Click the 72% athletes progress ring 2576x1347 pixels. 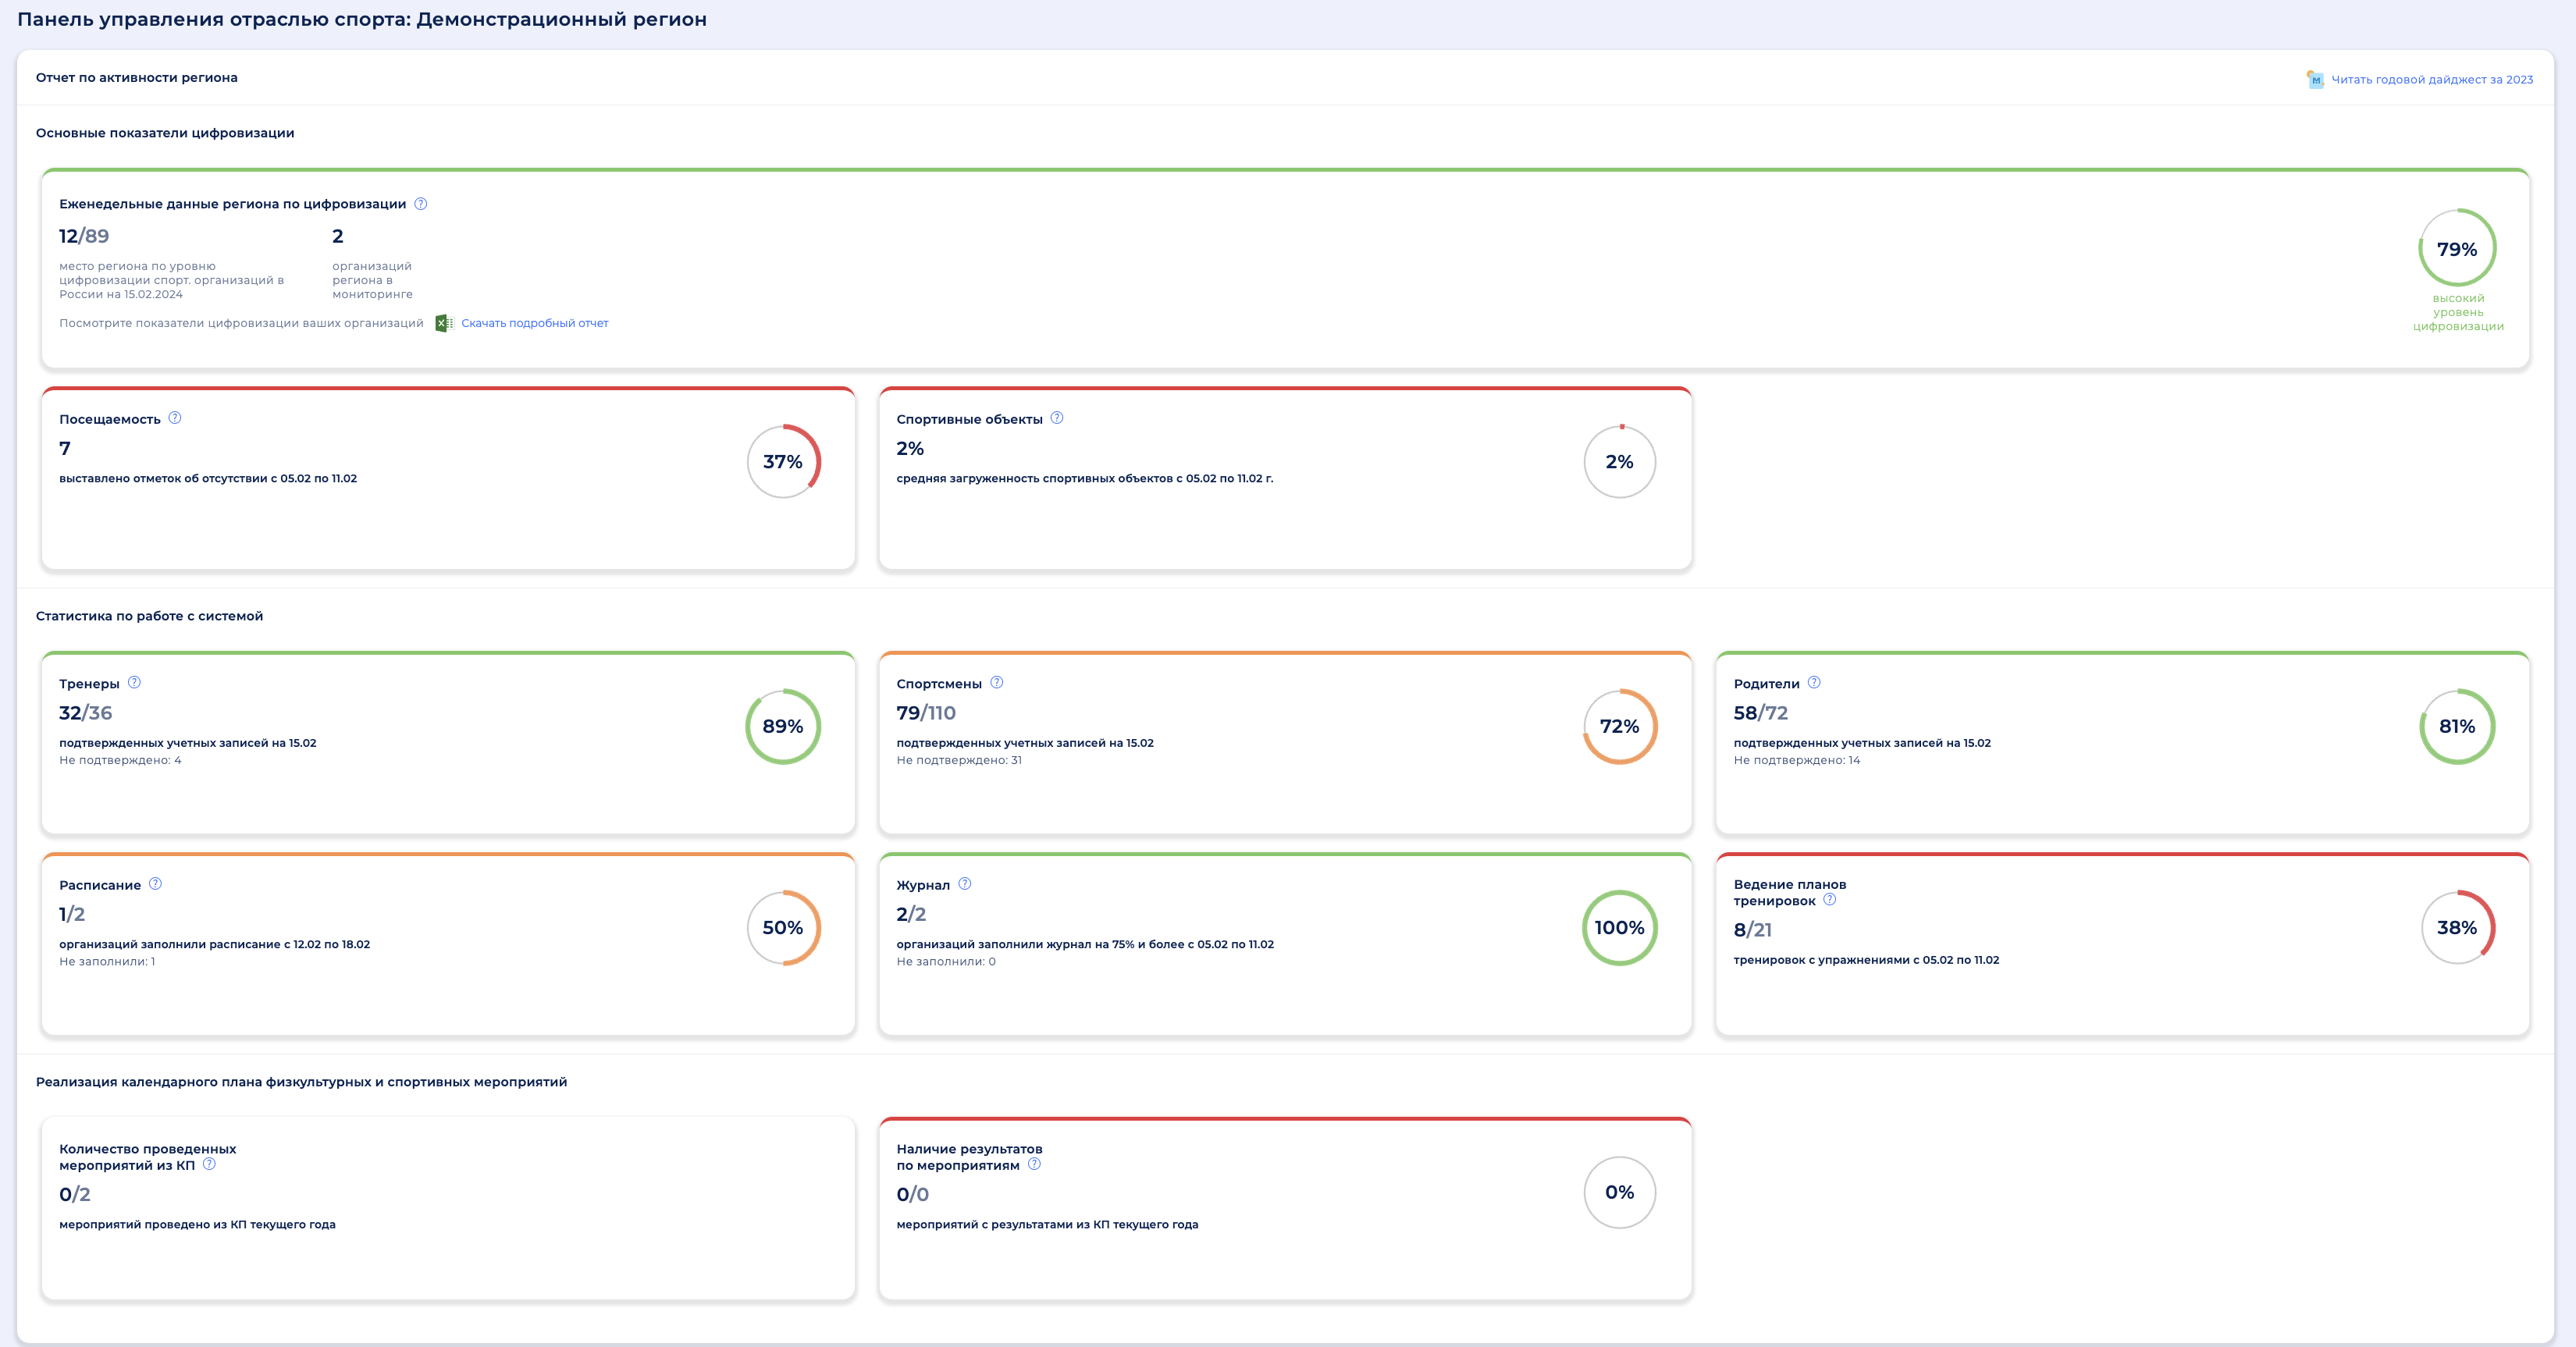[1619, 727]
